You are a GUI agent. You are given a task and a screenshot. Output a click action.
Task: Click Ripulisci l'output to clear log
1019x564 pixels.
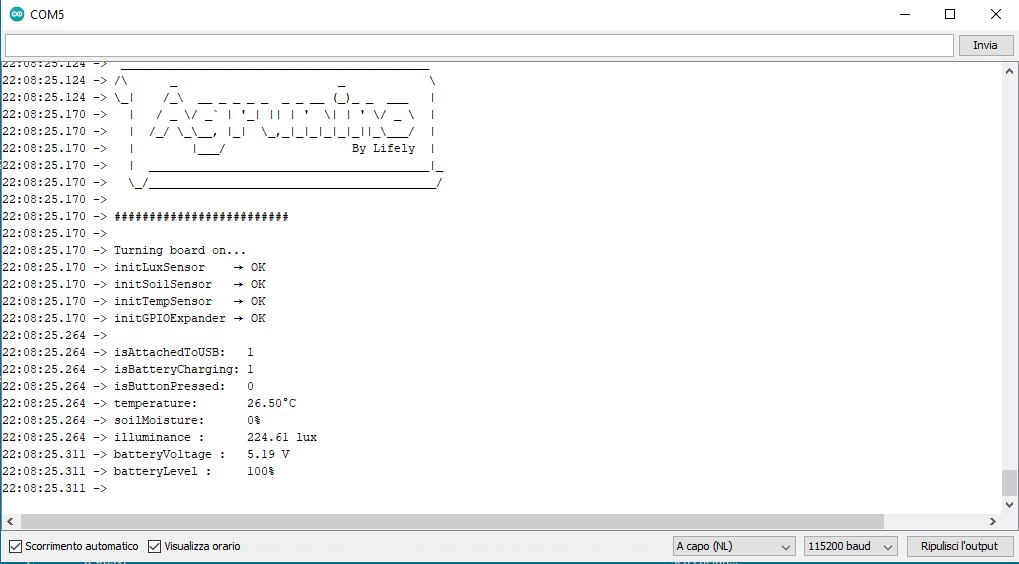pyautogui.click(x=959, y=546)
